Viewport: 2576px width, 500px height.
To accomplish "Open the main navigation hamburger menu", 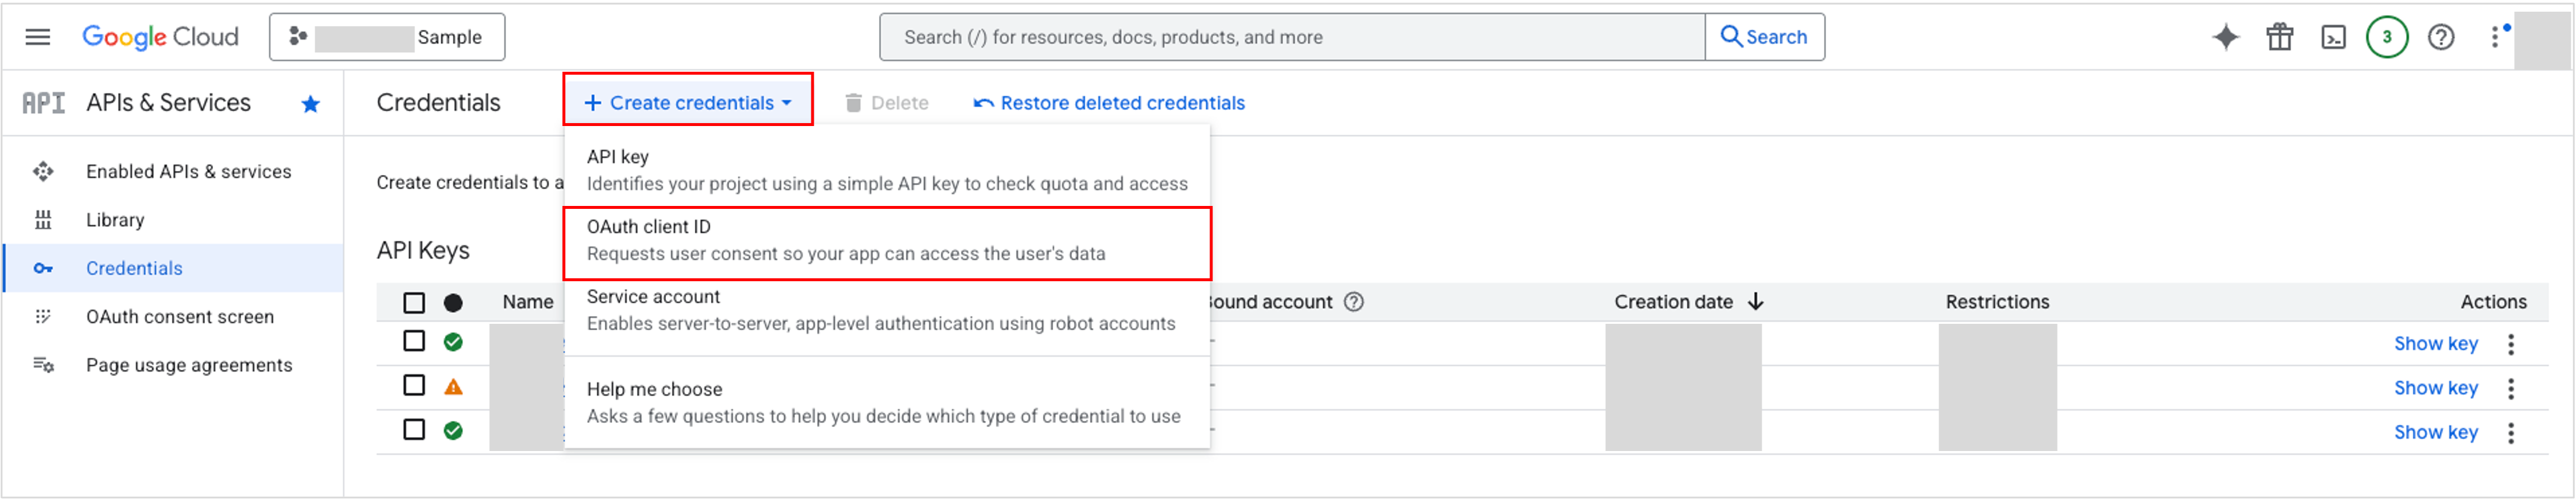I will click(38, 37).
